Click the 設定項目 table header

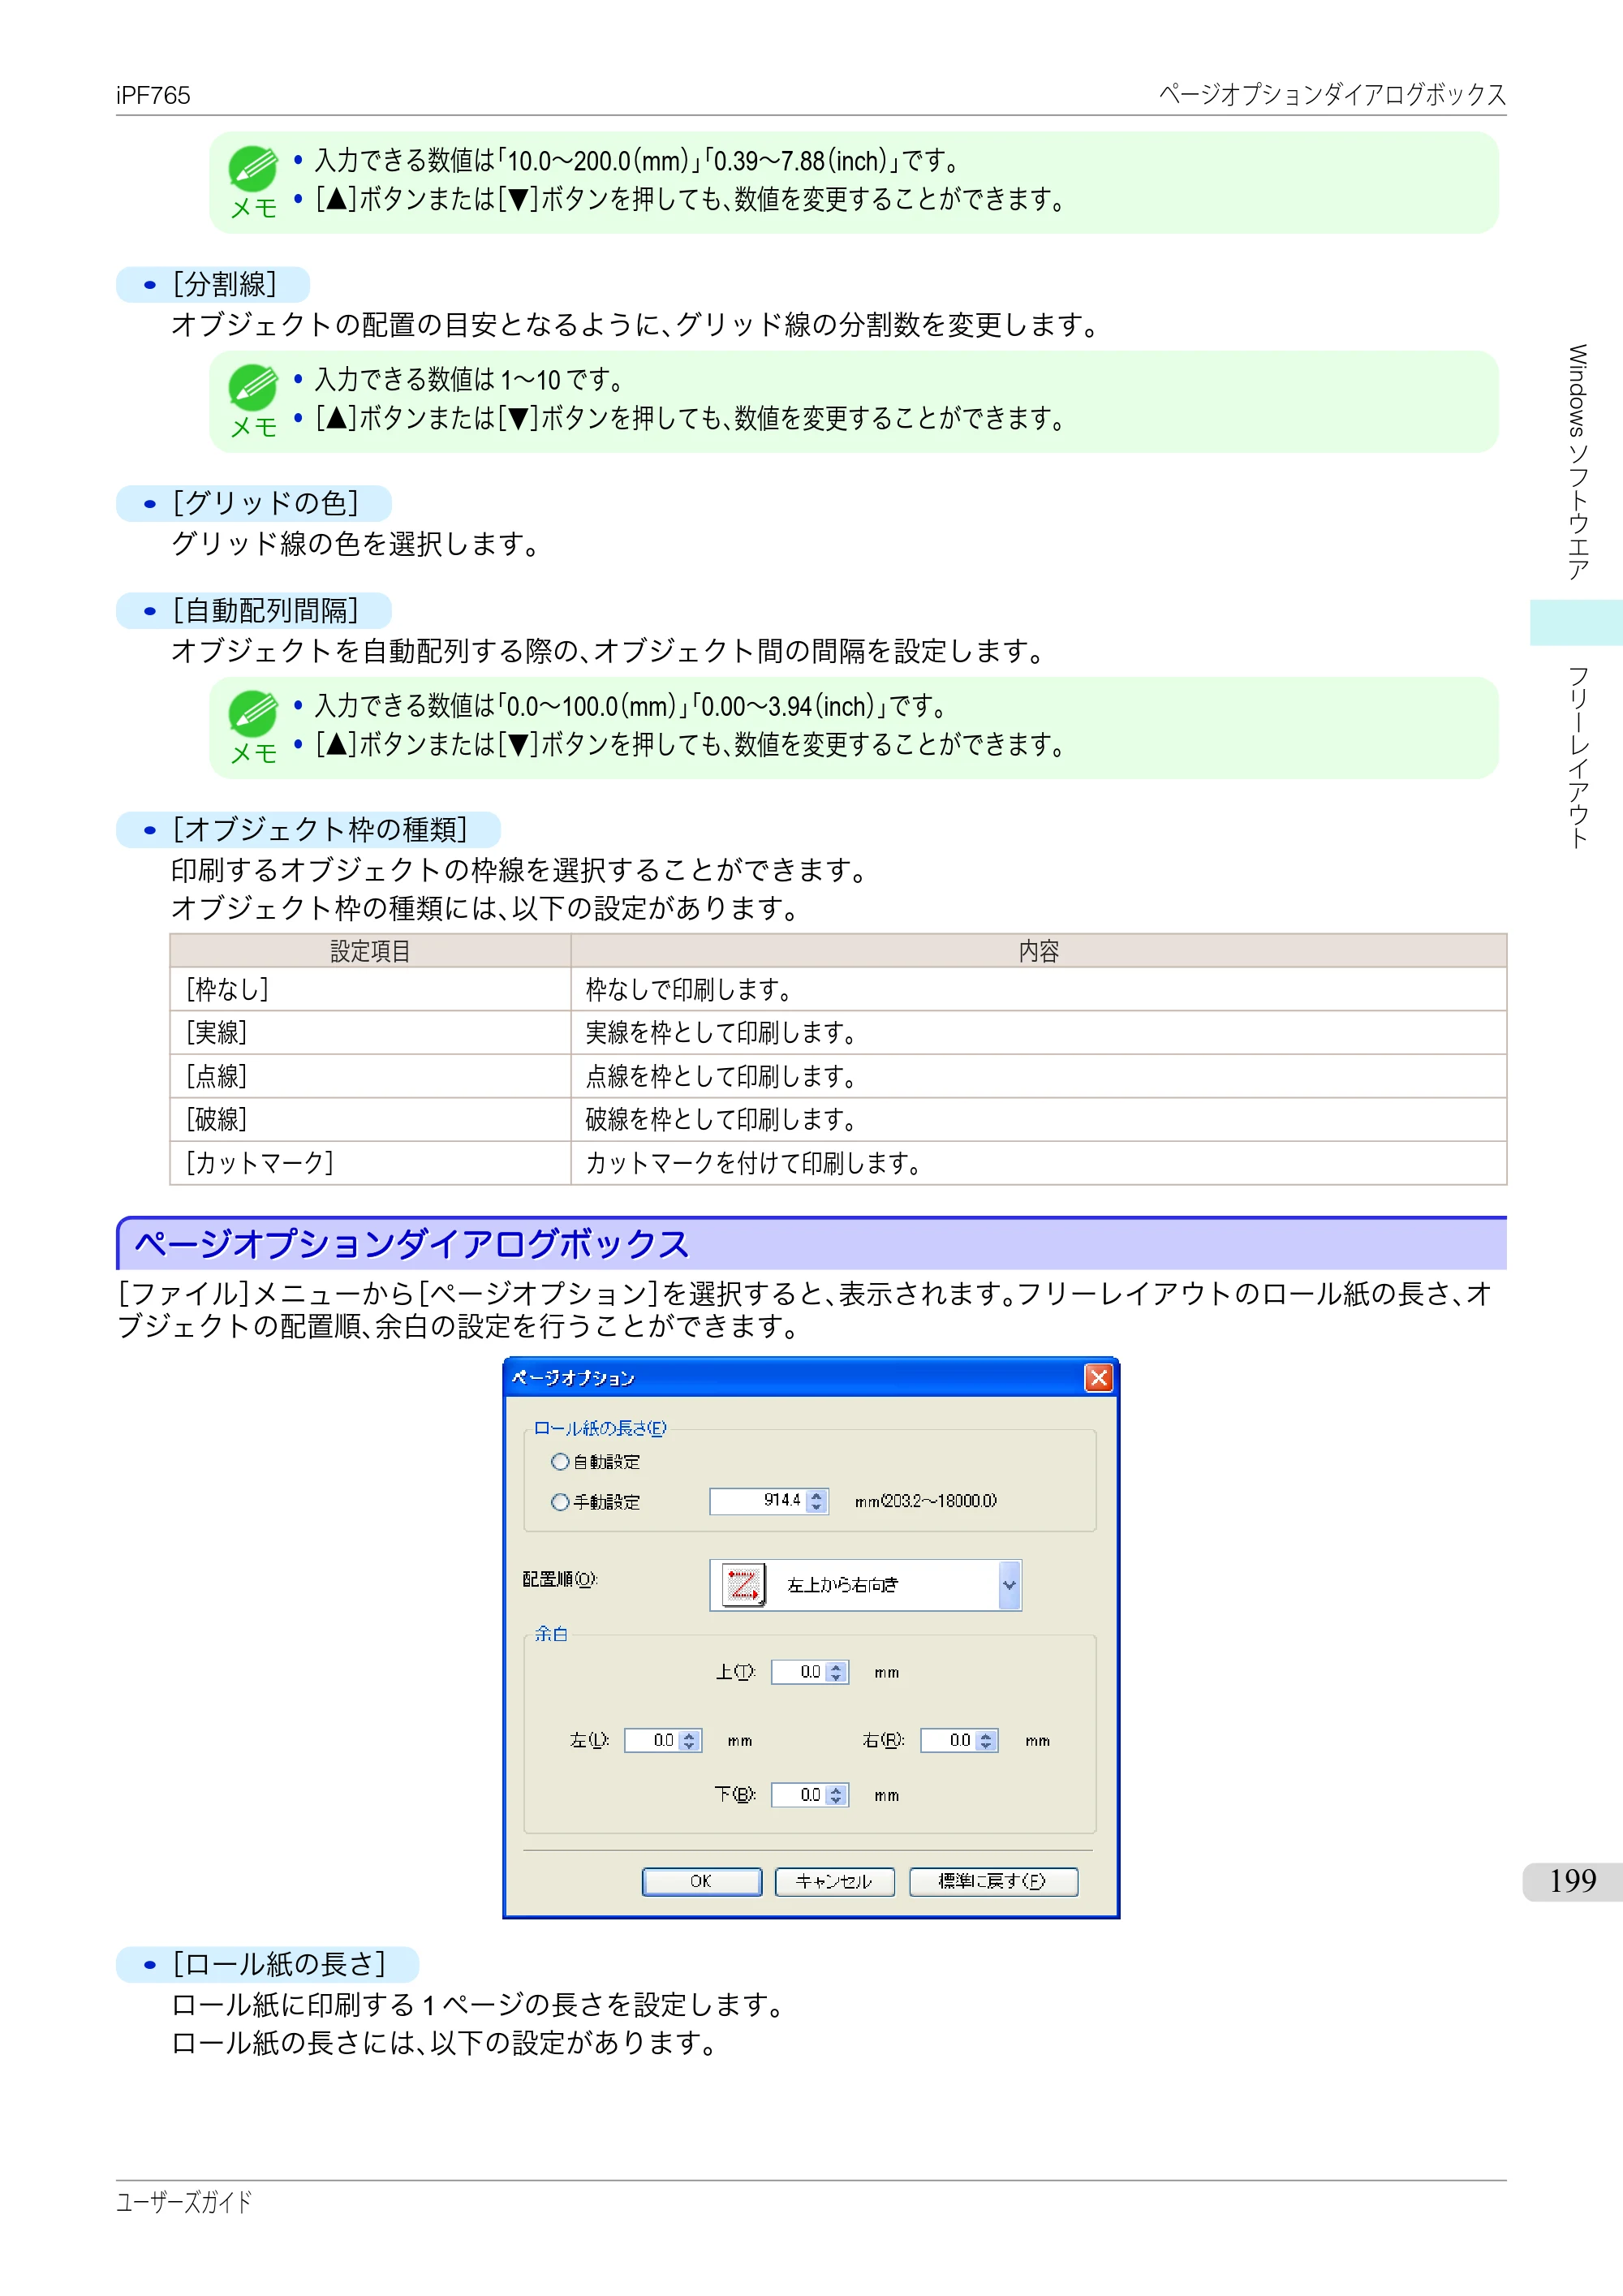tap(370, 951)
